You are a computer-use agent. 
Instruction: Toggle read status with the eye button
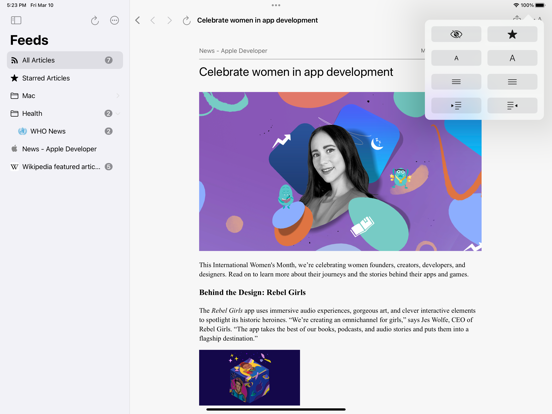456,34
